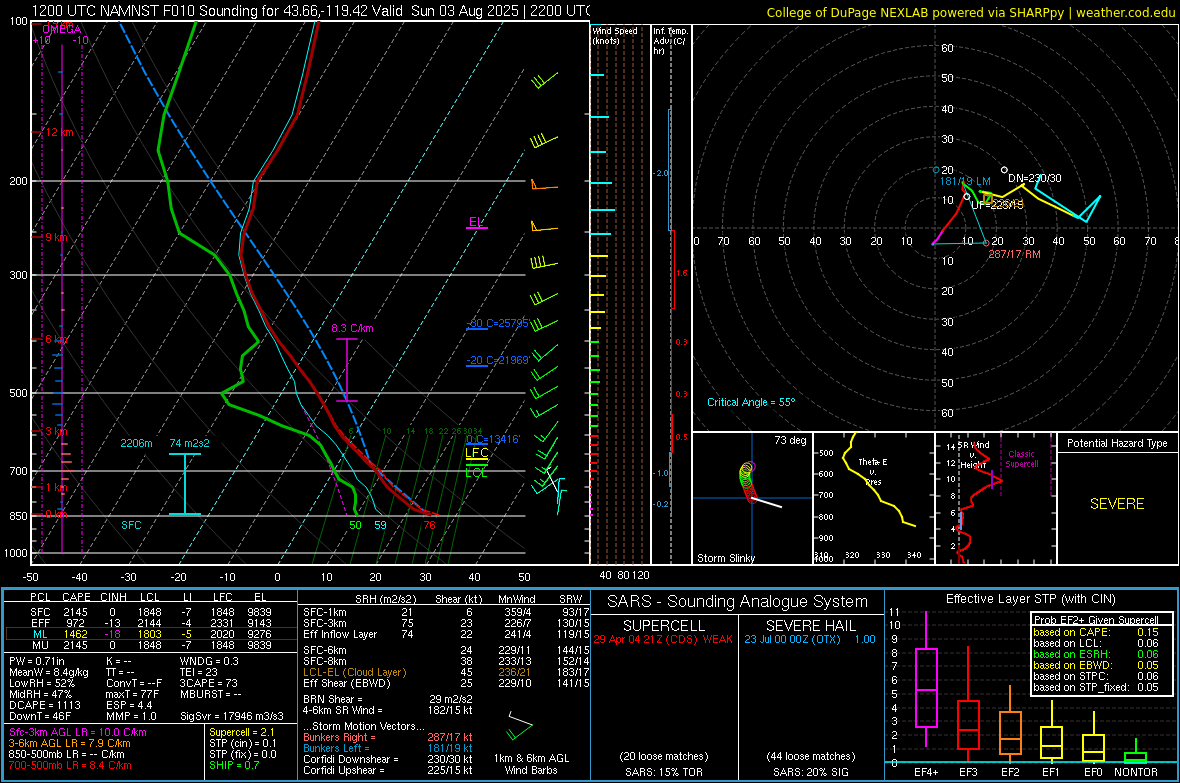Select the highlighted ML parcel row

coord(151,634)
